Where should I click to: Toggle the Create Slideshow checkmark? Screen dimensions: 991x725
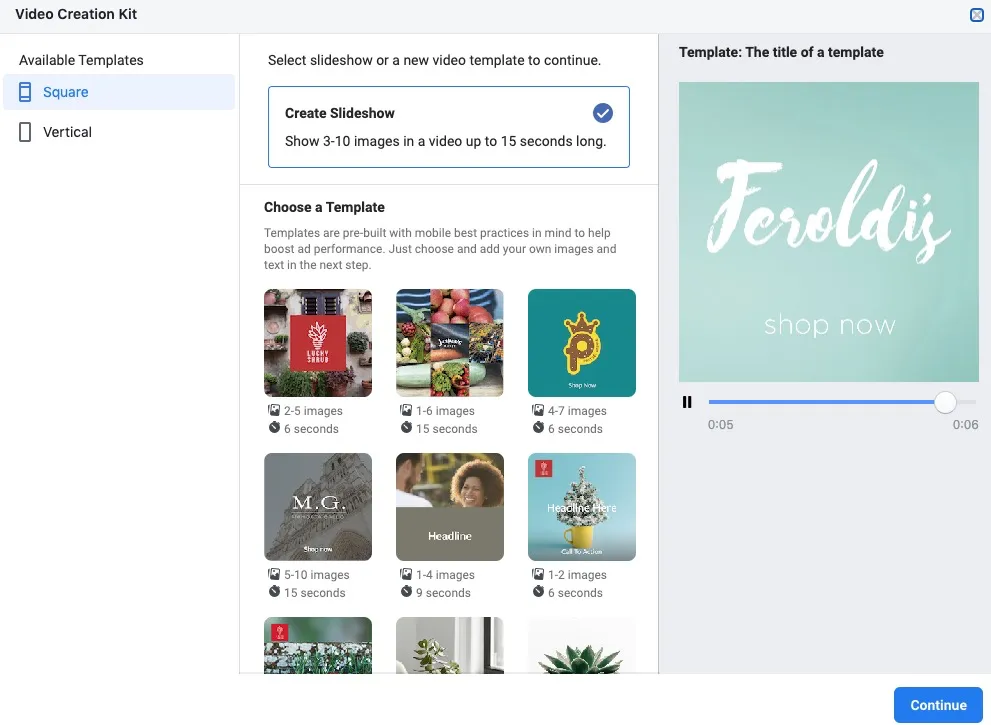tap(602, 112)
